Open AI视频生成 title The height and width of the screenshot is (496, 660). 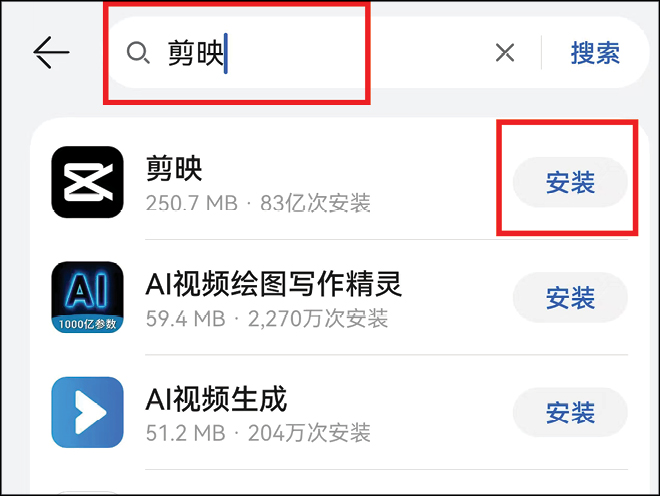point(216,398)
